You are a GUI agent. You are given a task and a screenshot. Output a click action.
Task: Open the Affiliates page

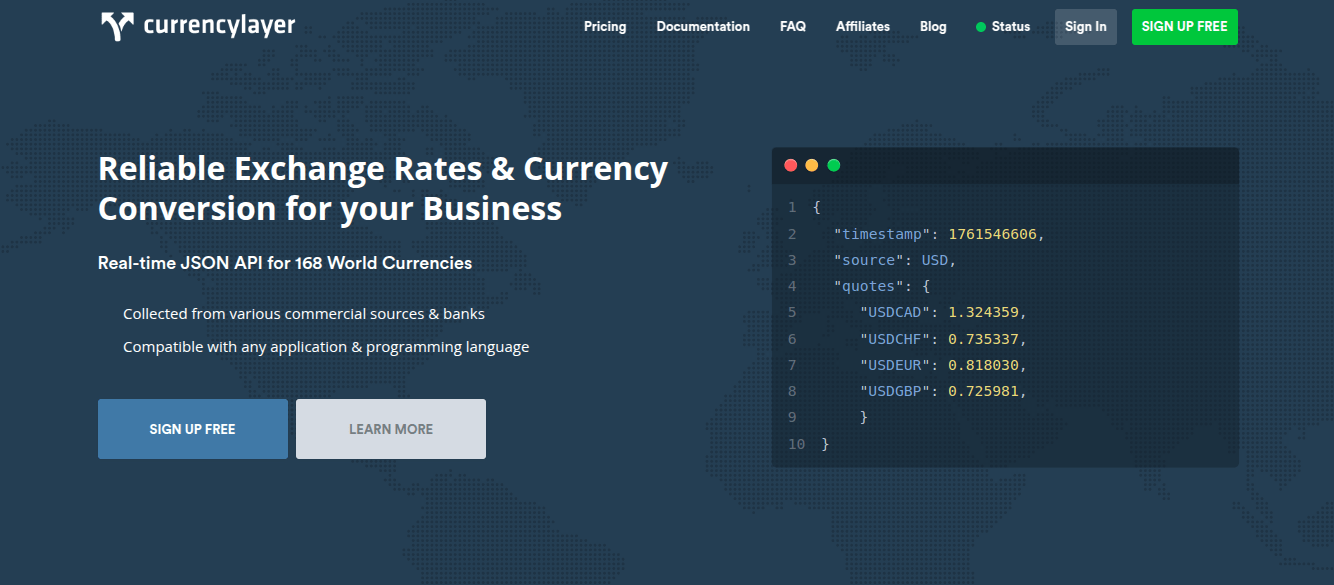click(863, 27)
